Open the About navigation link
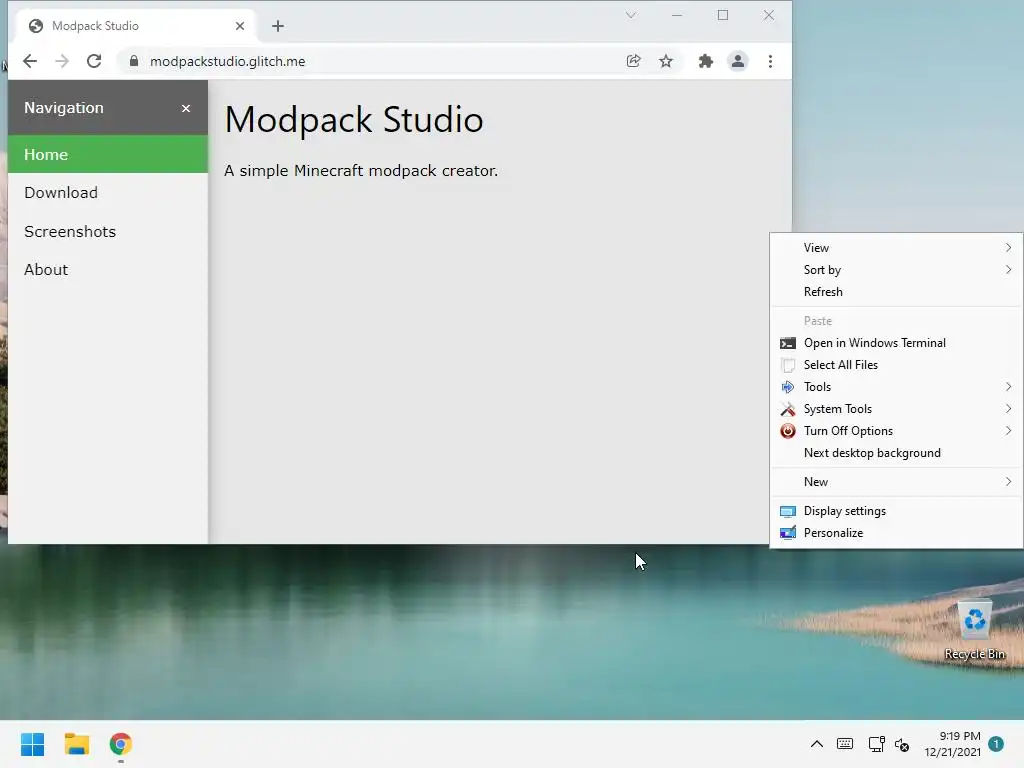This screenshot has height=768, width=1024. pyautogui.click(x=108, y=270)
